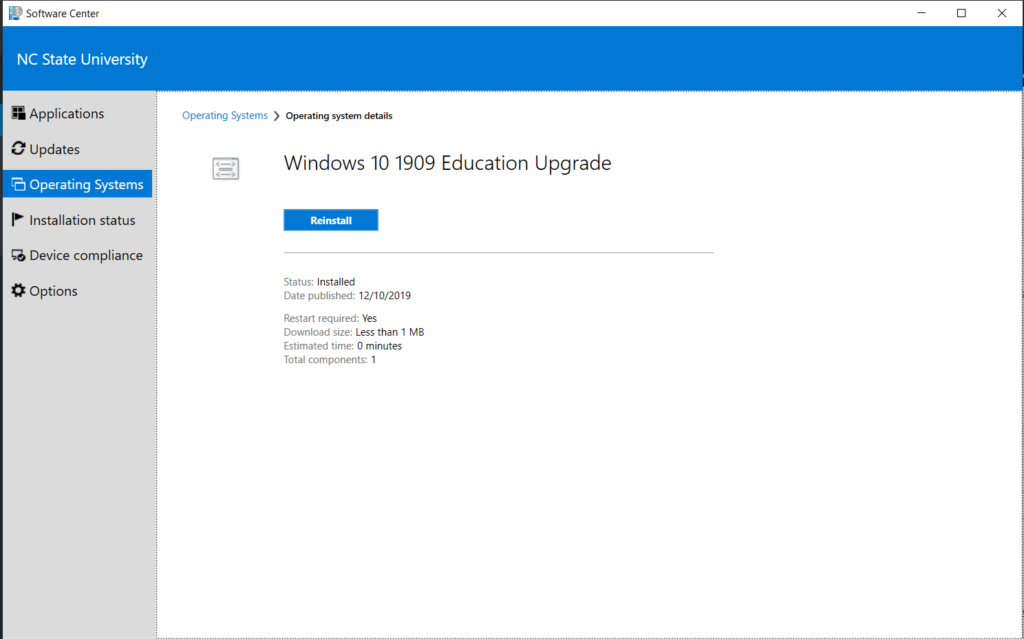Click the breadcrumb chevron after Operating Systems
The image size is (1024, 639).
274,115
